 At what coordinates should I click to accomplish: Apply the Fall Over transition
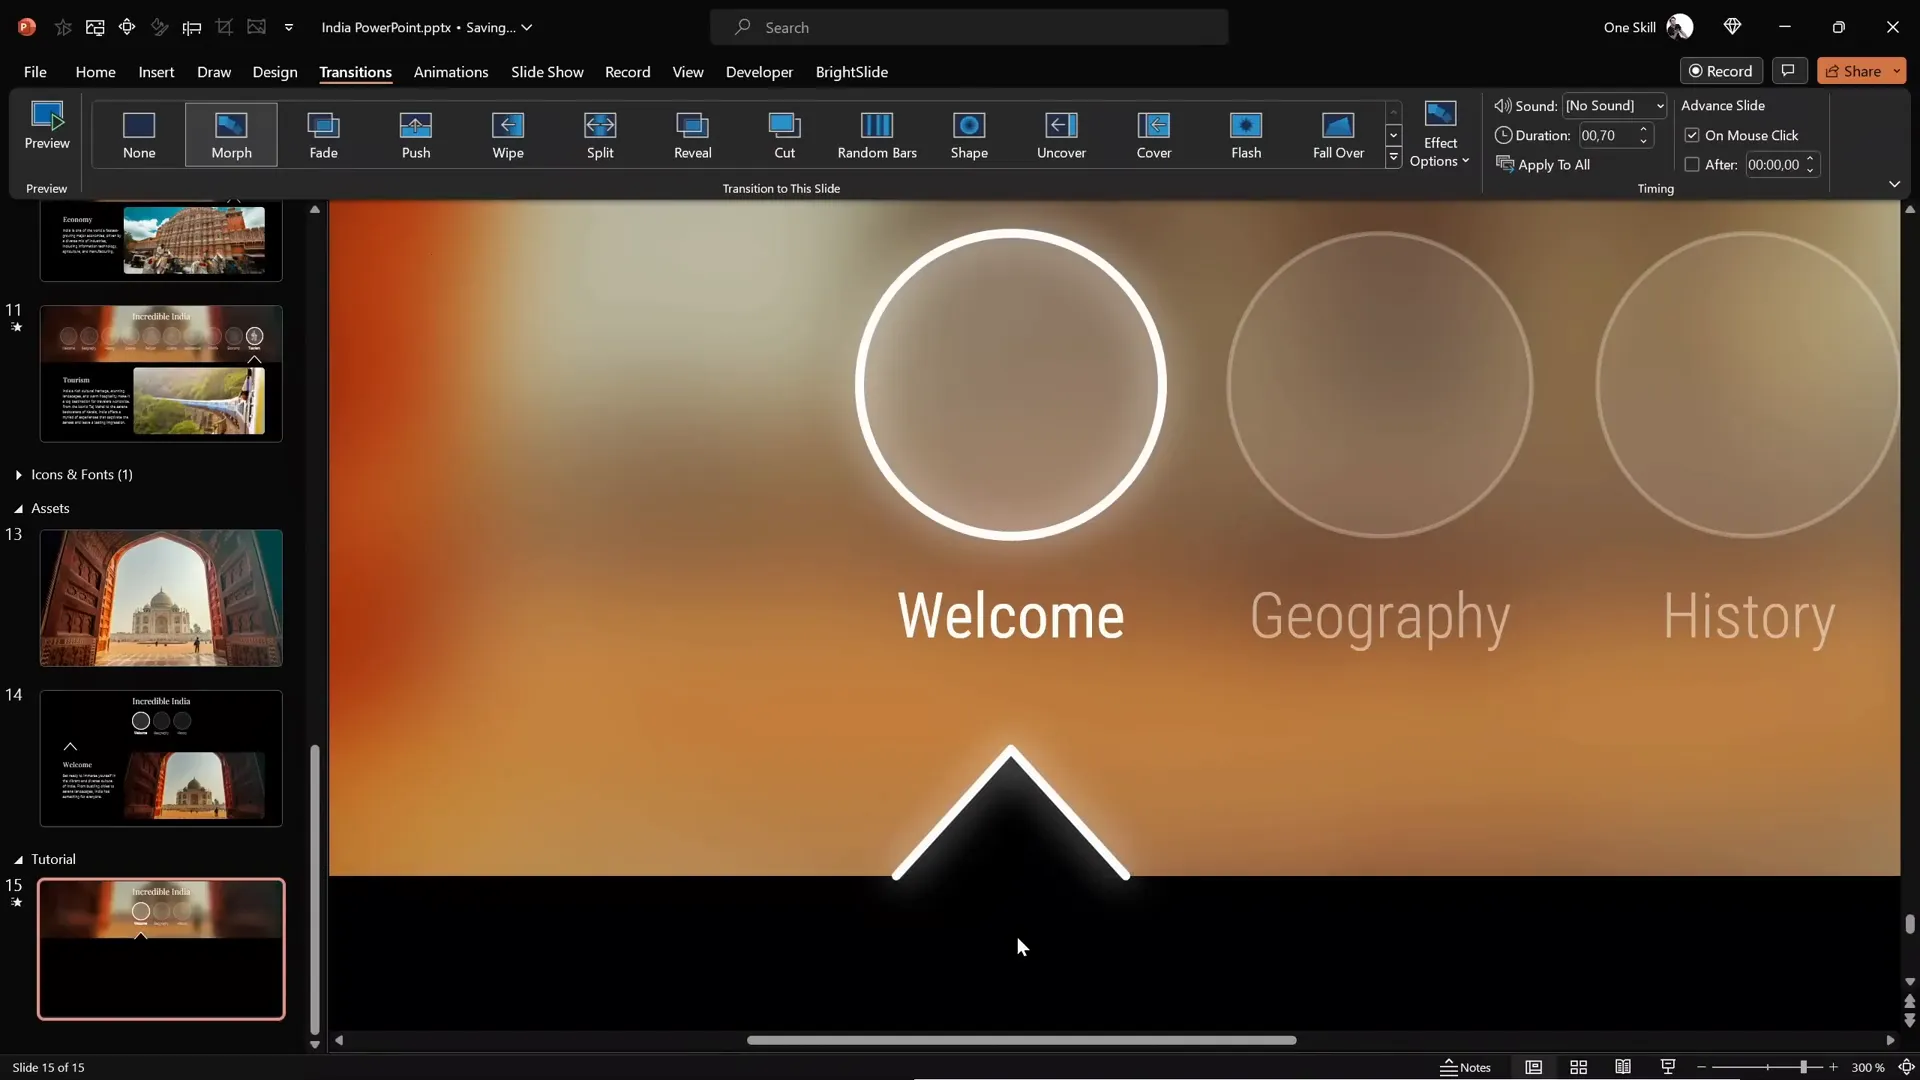tap(1338, 134)
